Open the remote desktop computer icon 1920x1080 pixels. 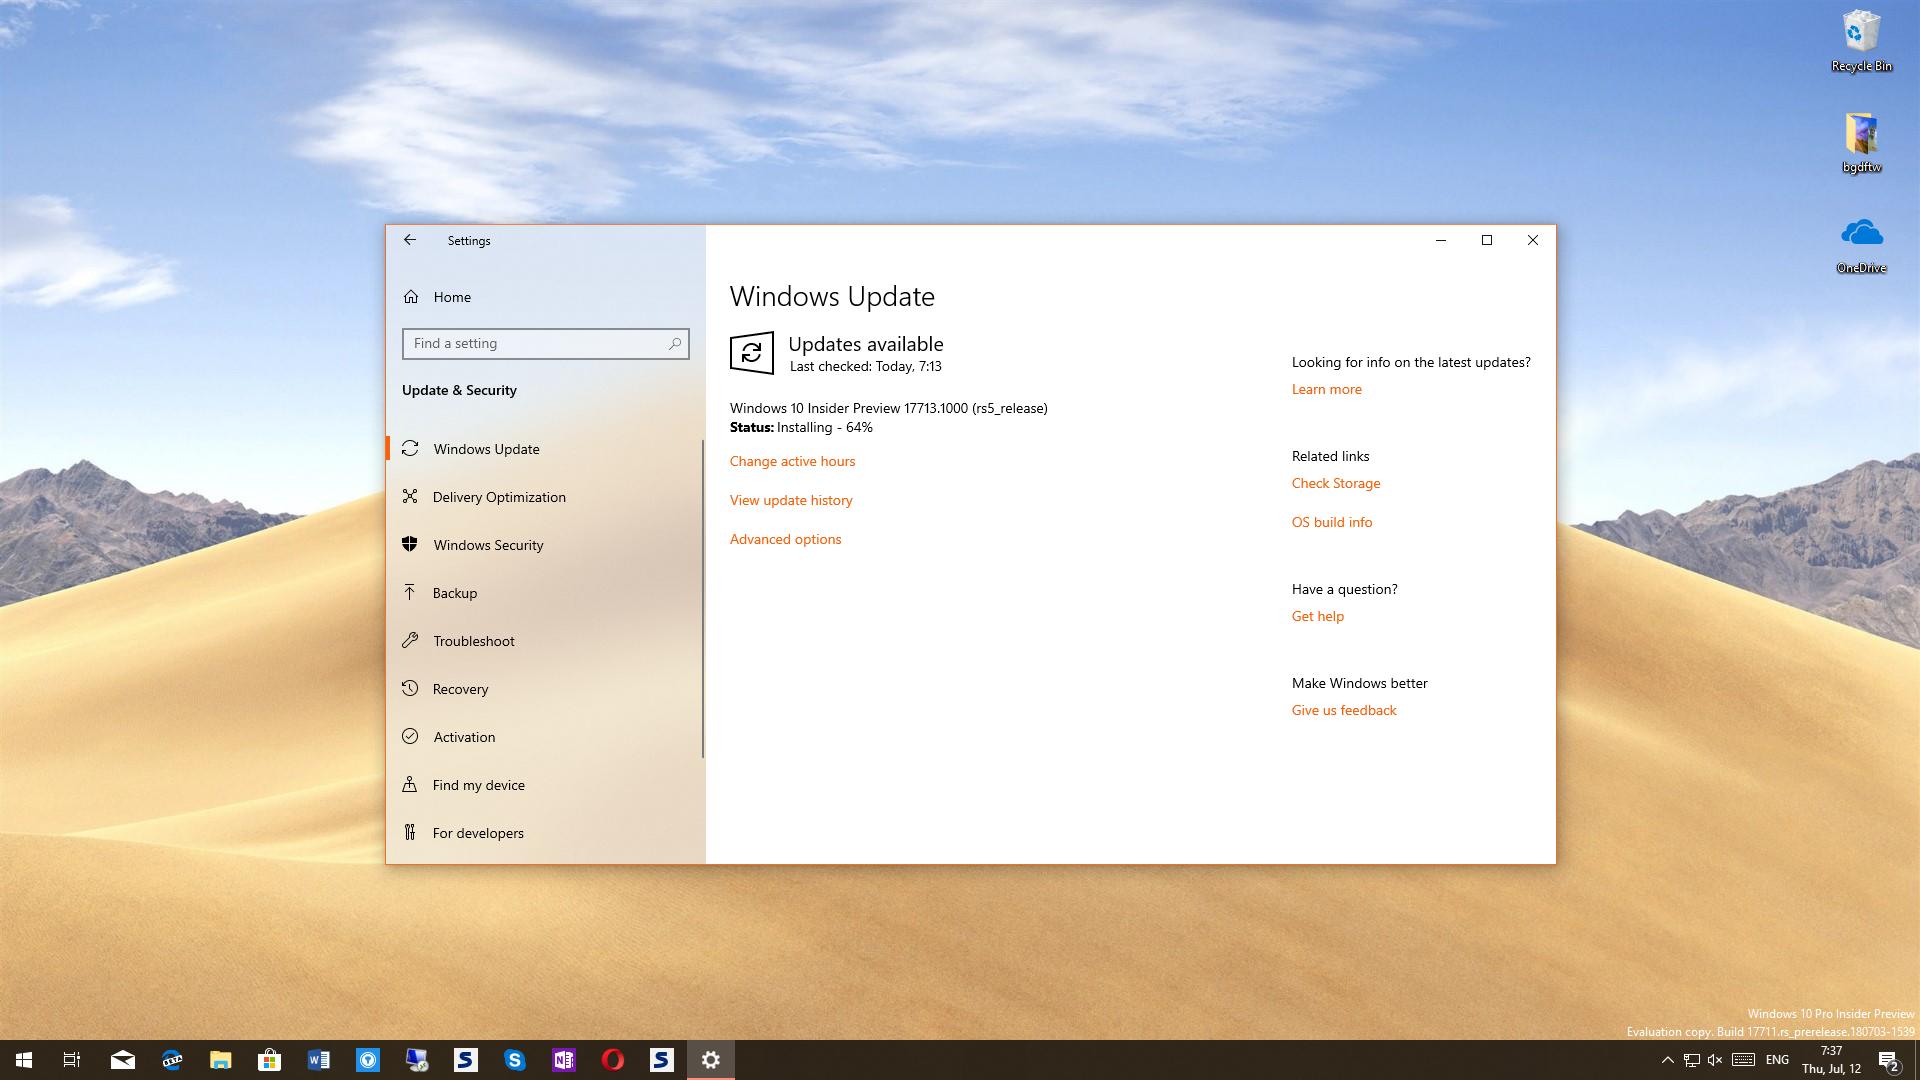coord(417,1060)
